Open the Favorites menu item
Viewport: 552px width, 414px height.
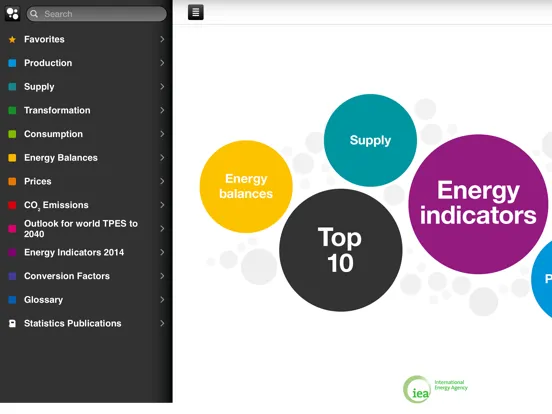point(86,39)
